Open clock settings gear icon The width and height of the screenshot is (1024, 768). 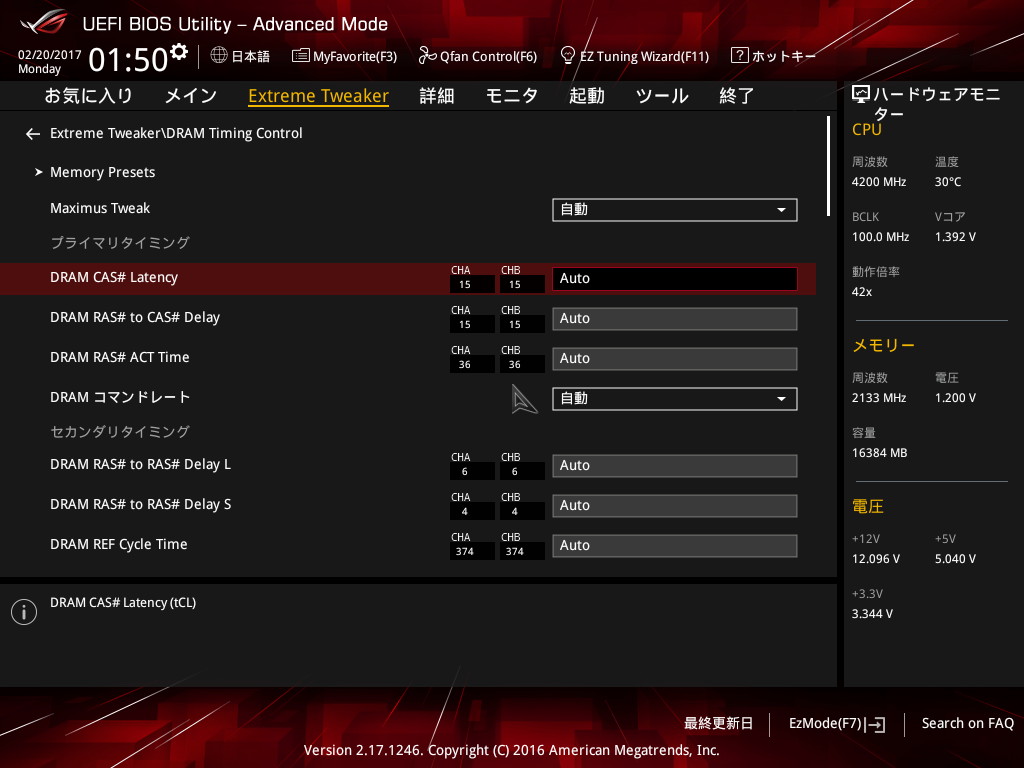point(179,52)
